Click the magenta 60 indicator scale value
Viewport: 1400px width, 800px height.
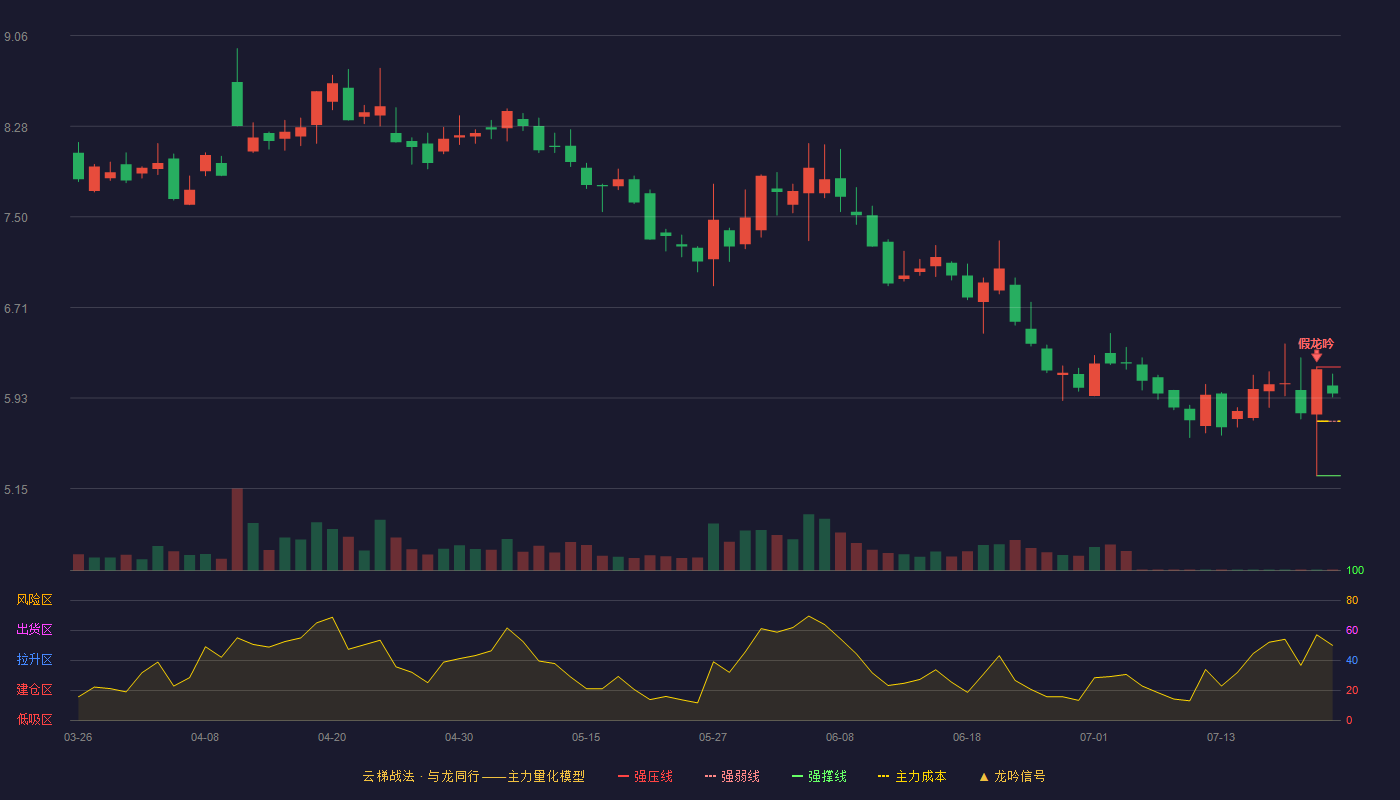[x=1352, y=631]
